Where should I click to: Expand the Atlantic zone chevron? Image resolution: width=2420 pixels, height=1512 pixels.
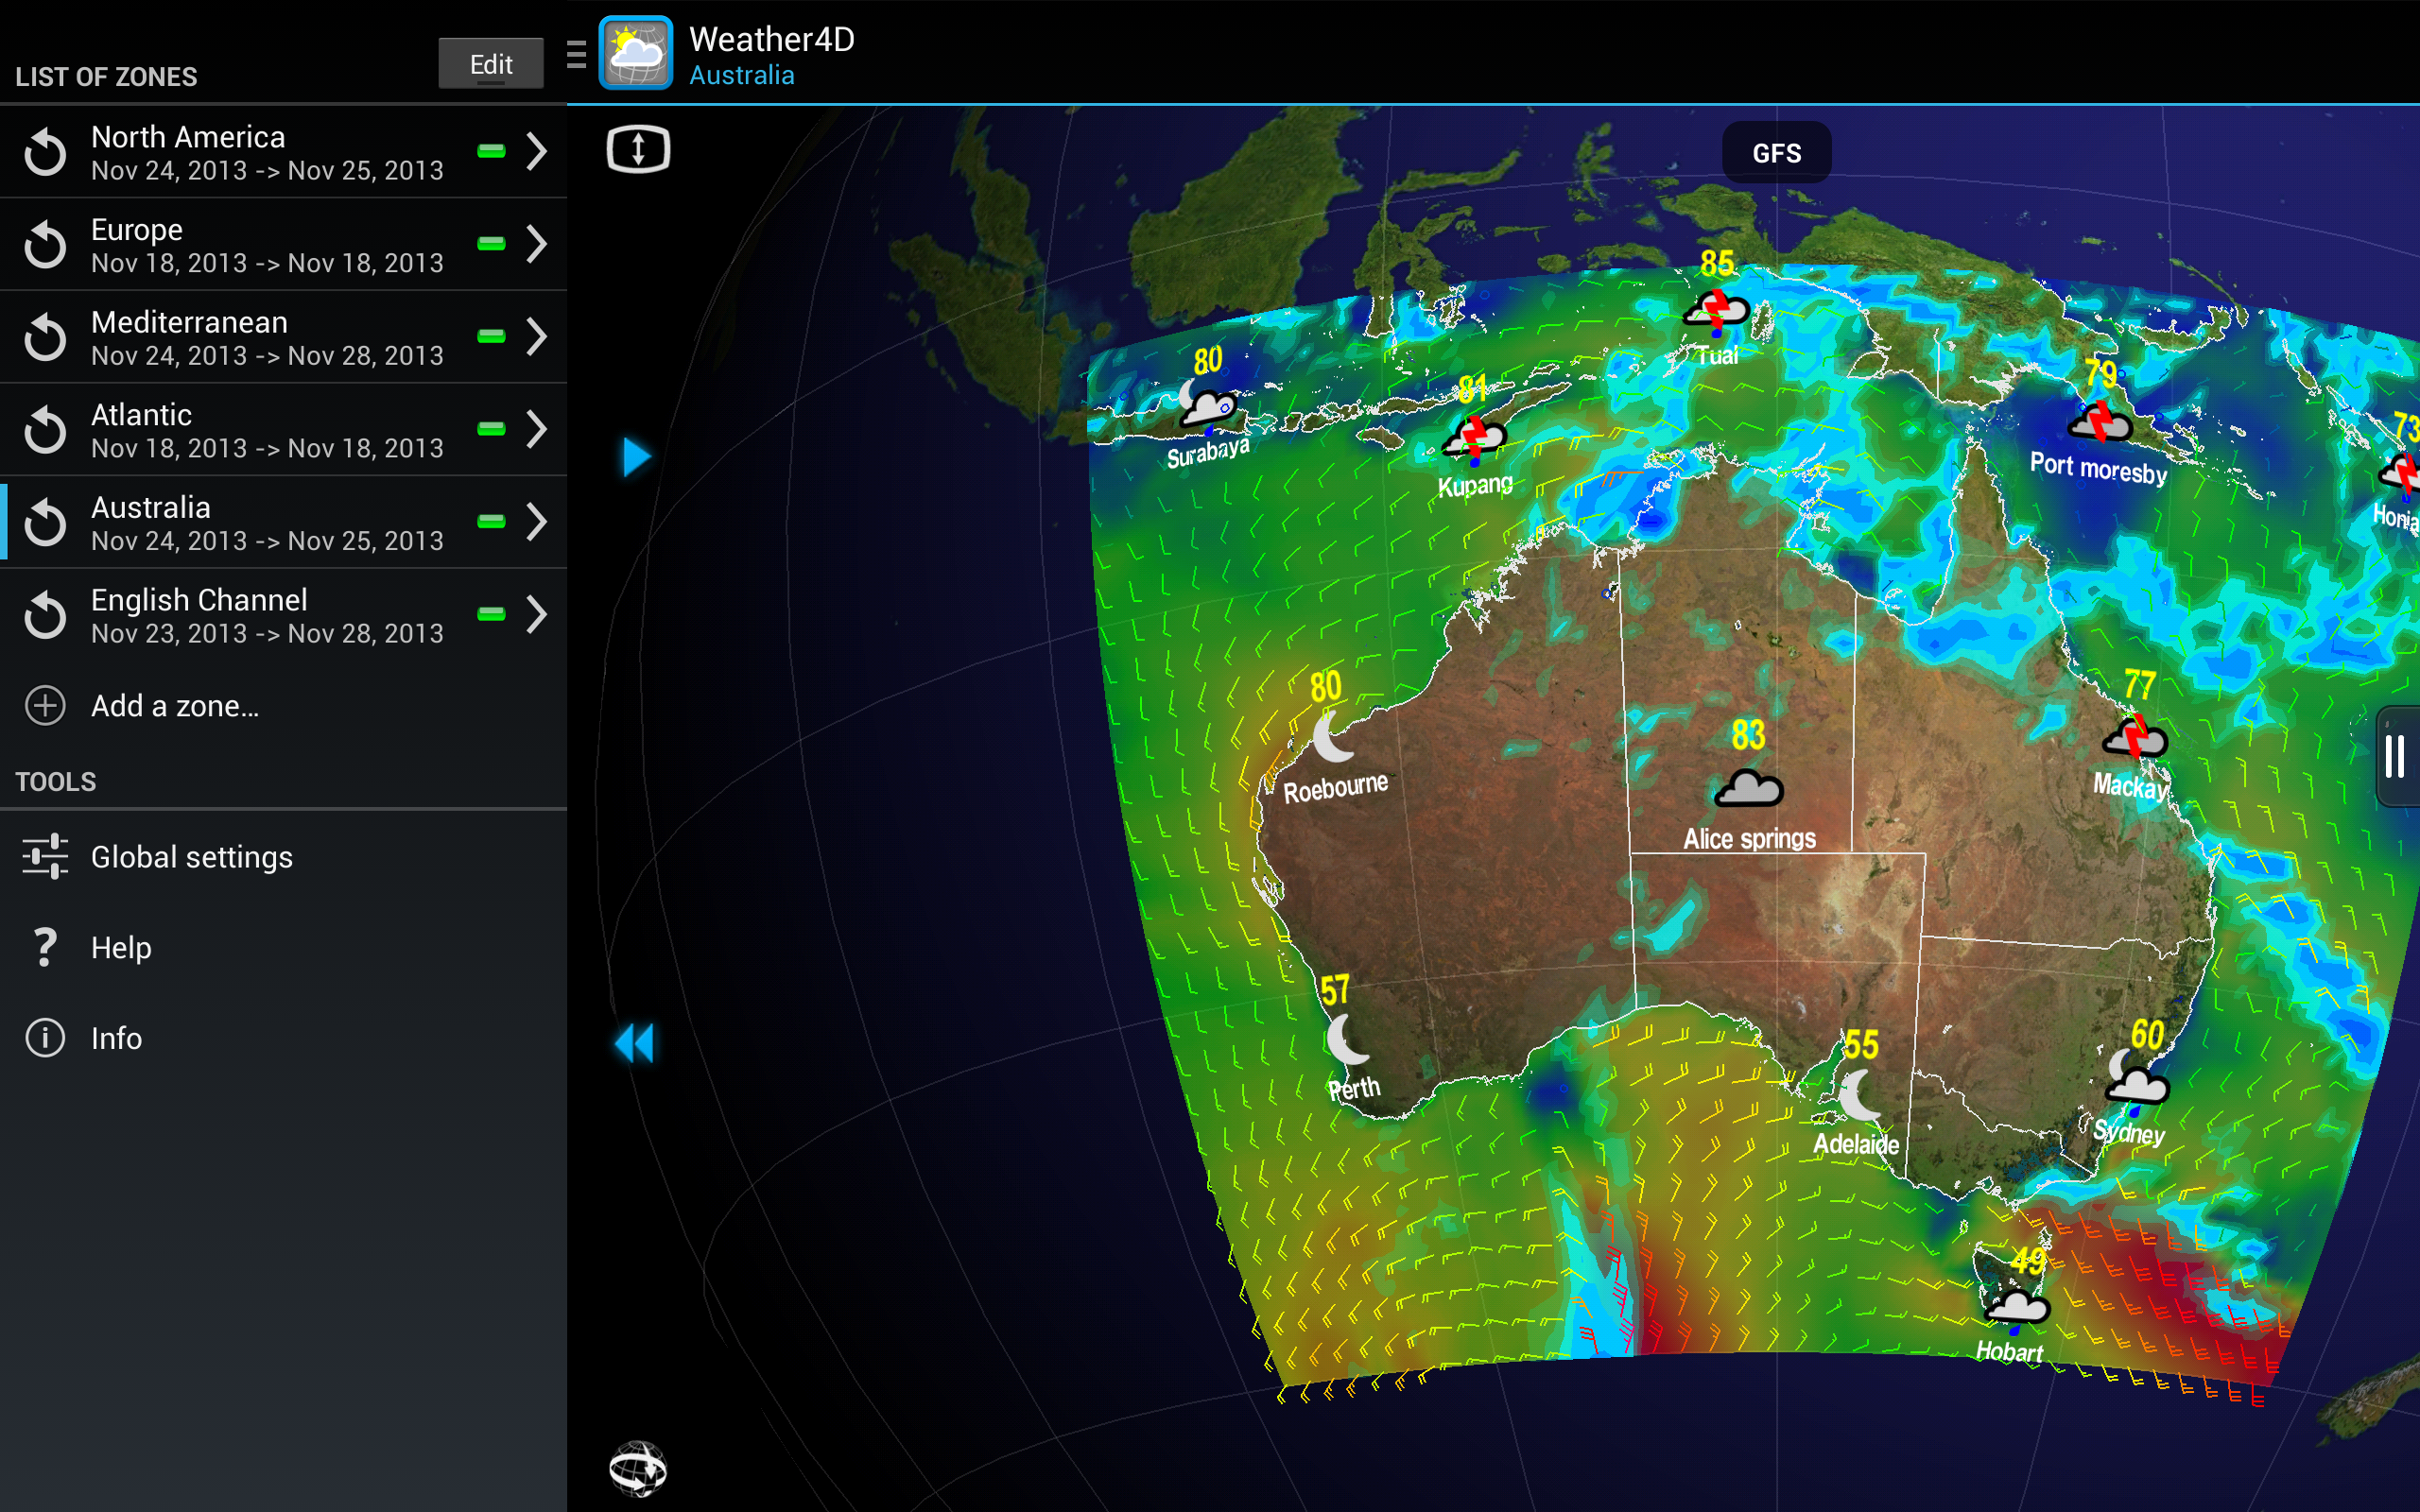[537, 429]
